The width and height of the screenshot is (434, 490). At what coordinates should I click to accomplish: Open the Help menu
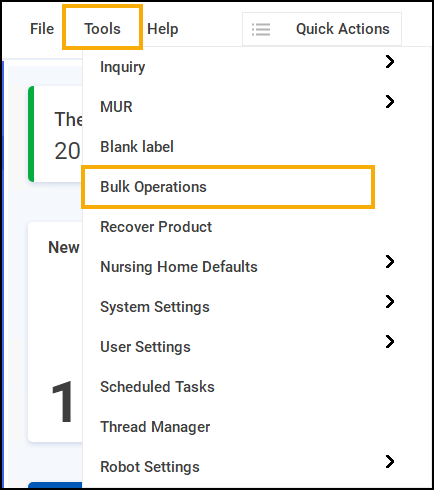(x=163, y=29)
